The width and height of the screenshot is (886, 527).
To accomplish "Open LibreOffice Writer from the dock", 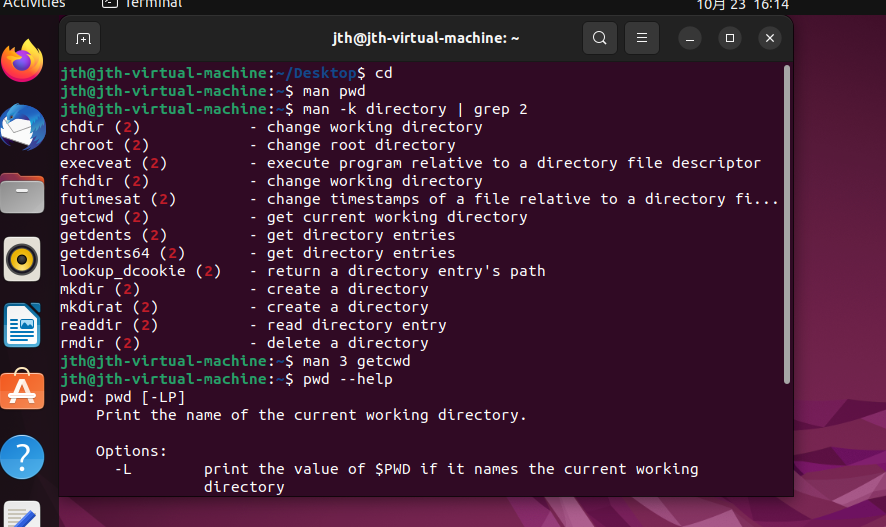I will click(22, 325).
